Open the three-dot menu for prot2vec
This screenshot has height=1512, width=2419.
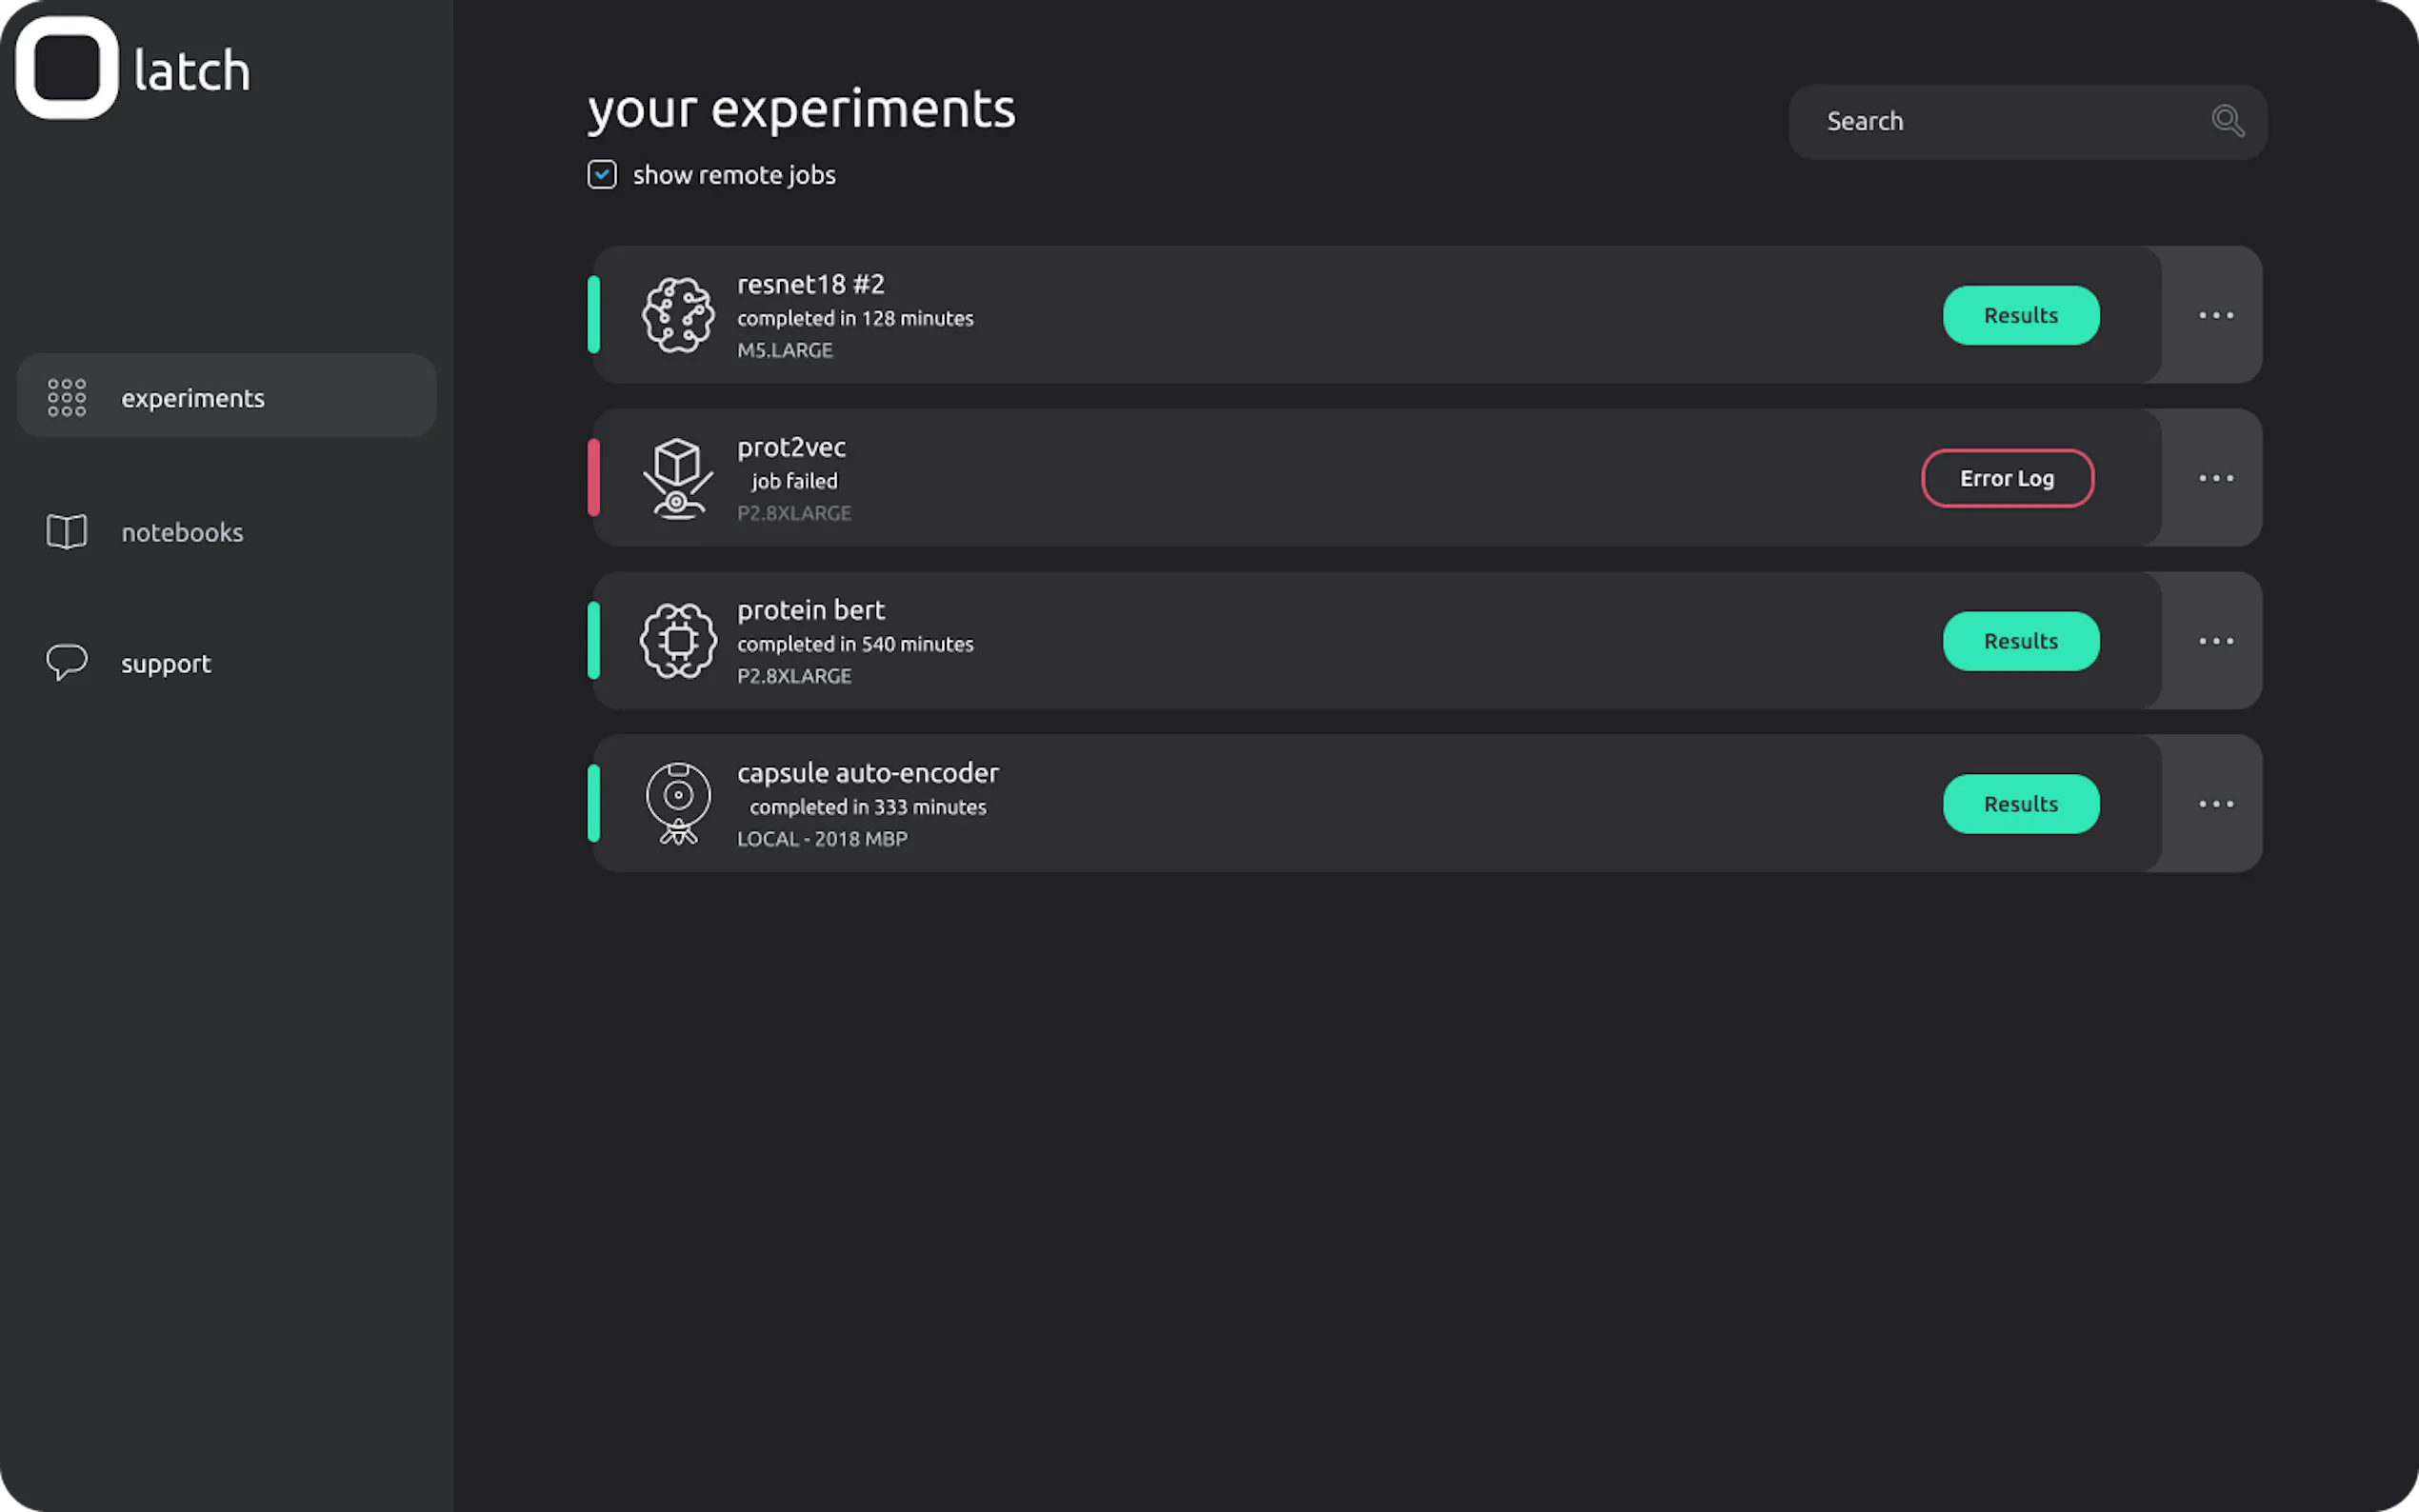tap(2215, 478)
